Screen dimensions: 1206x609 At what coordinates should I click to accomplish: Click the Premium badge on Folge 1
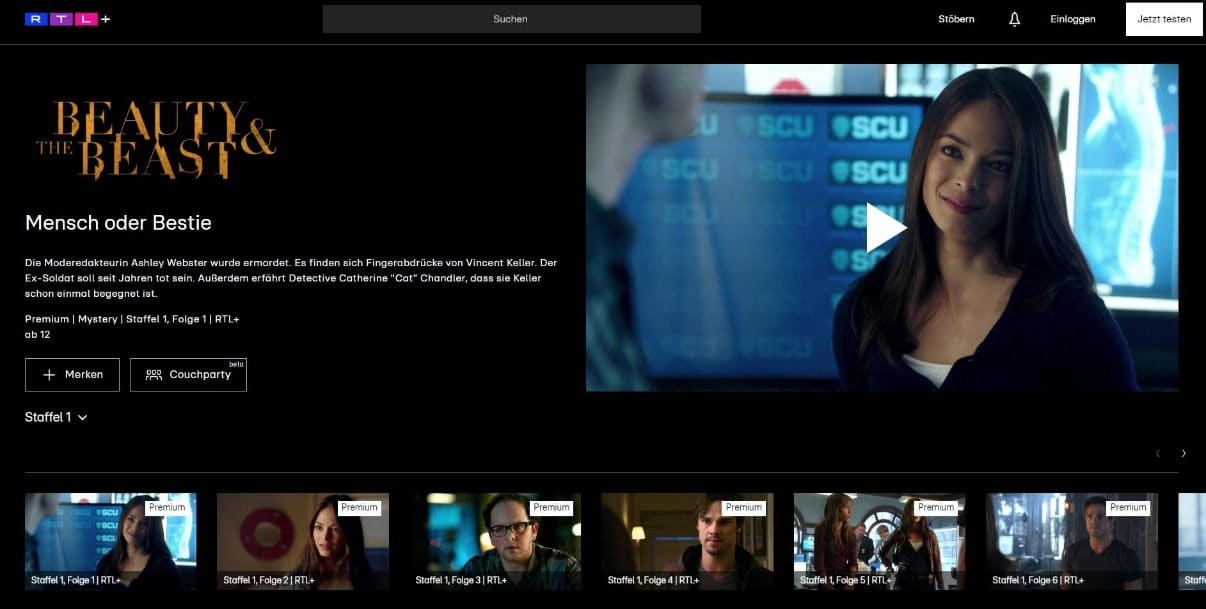coord(167,507)
